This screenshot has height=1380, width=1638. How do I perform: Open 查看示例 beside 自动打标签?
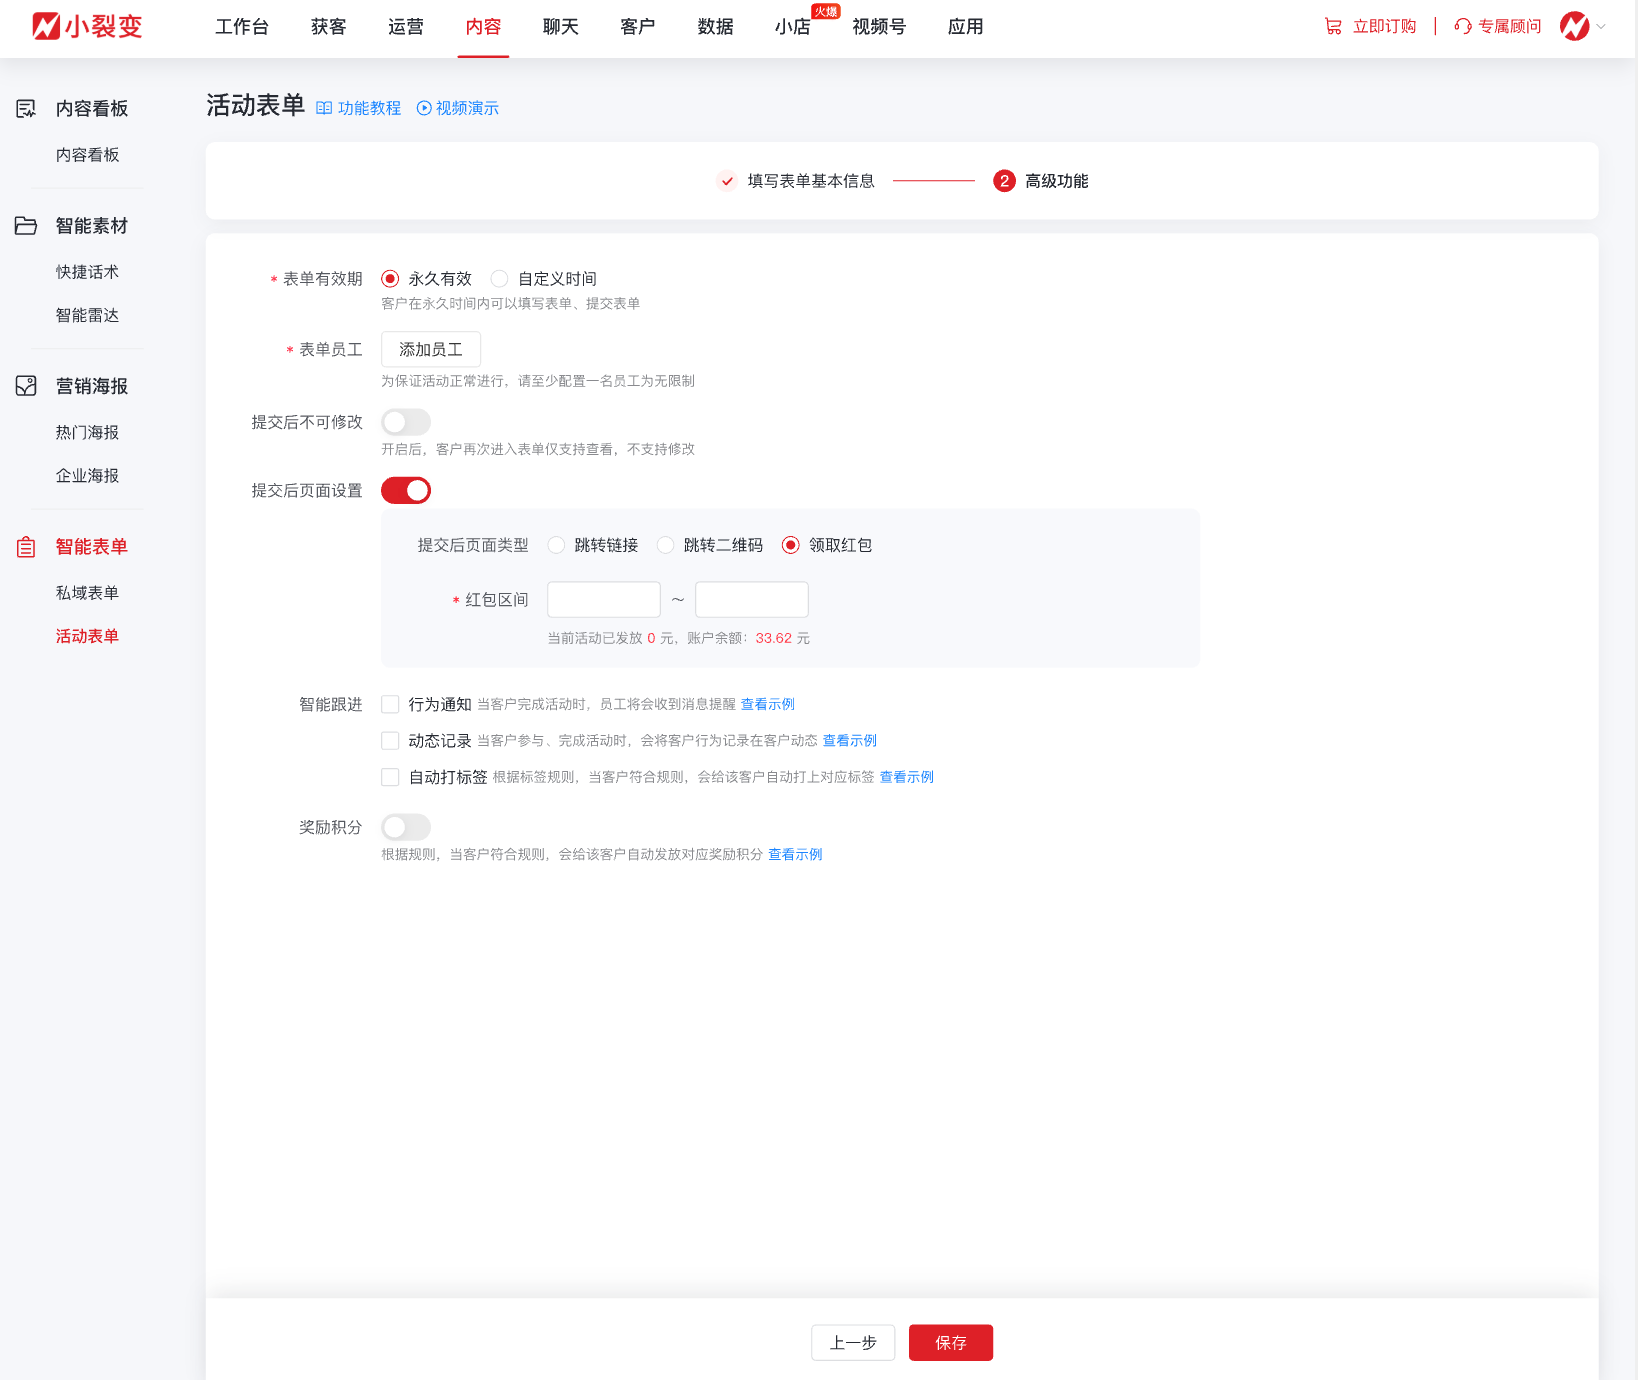click(x=907, y=777)
